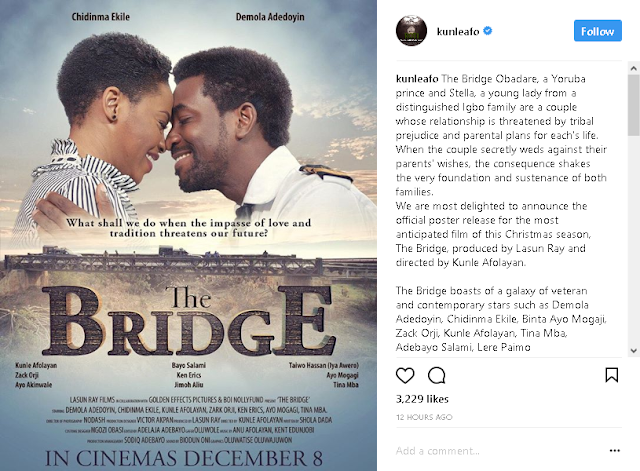Click the scrollbar track below the thumb
This screenshot has height=471, width=640.
click(633, 240)
